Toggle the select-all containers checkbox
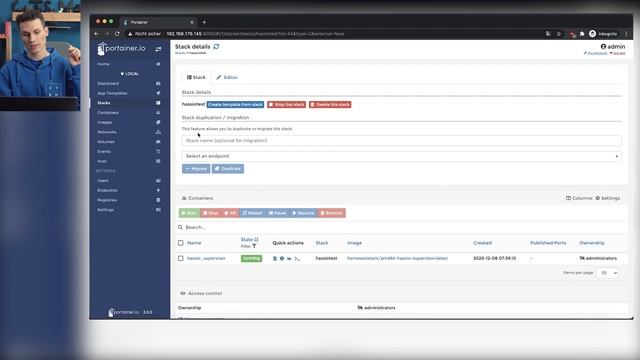 [180, 243]
